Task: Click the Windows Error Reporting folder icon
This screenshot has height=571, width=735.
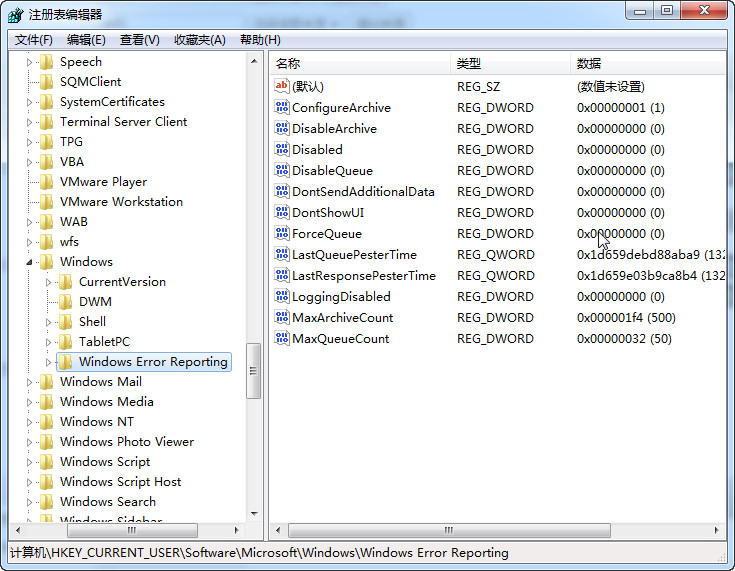Action: pos(66,361)
